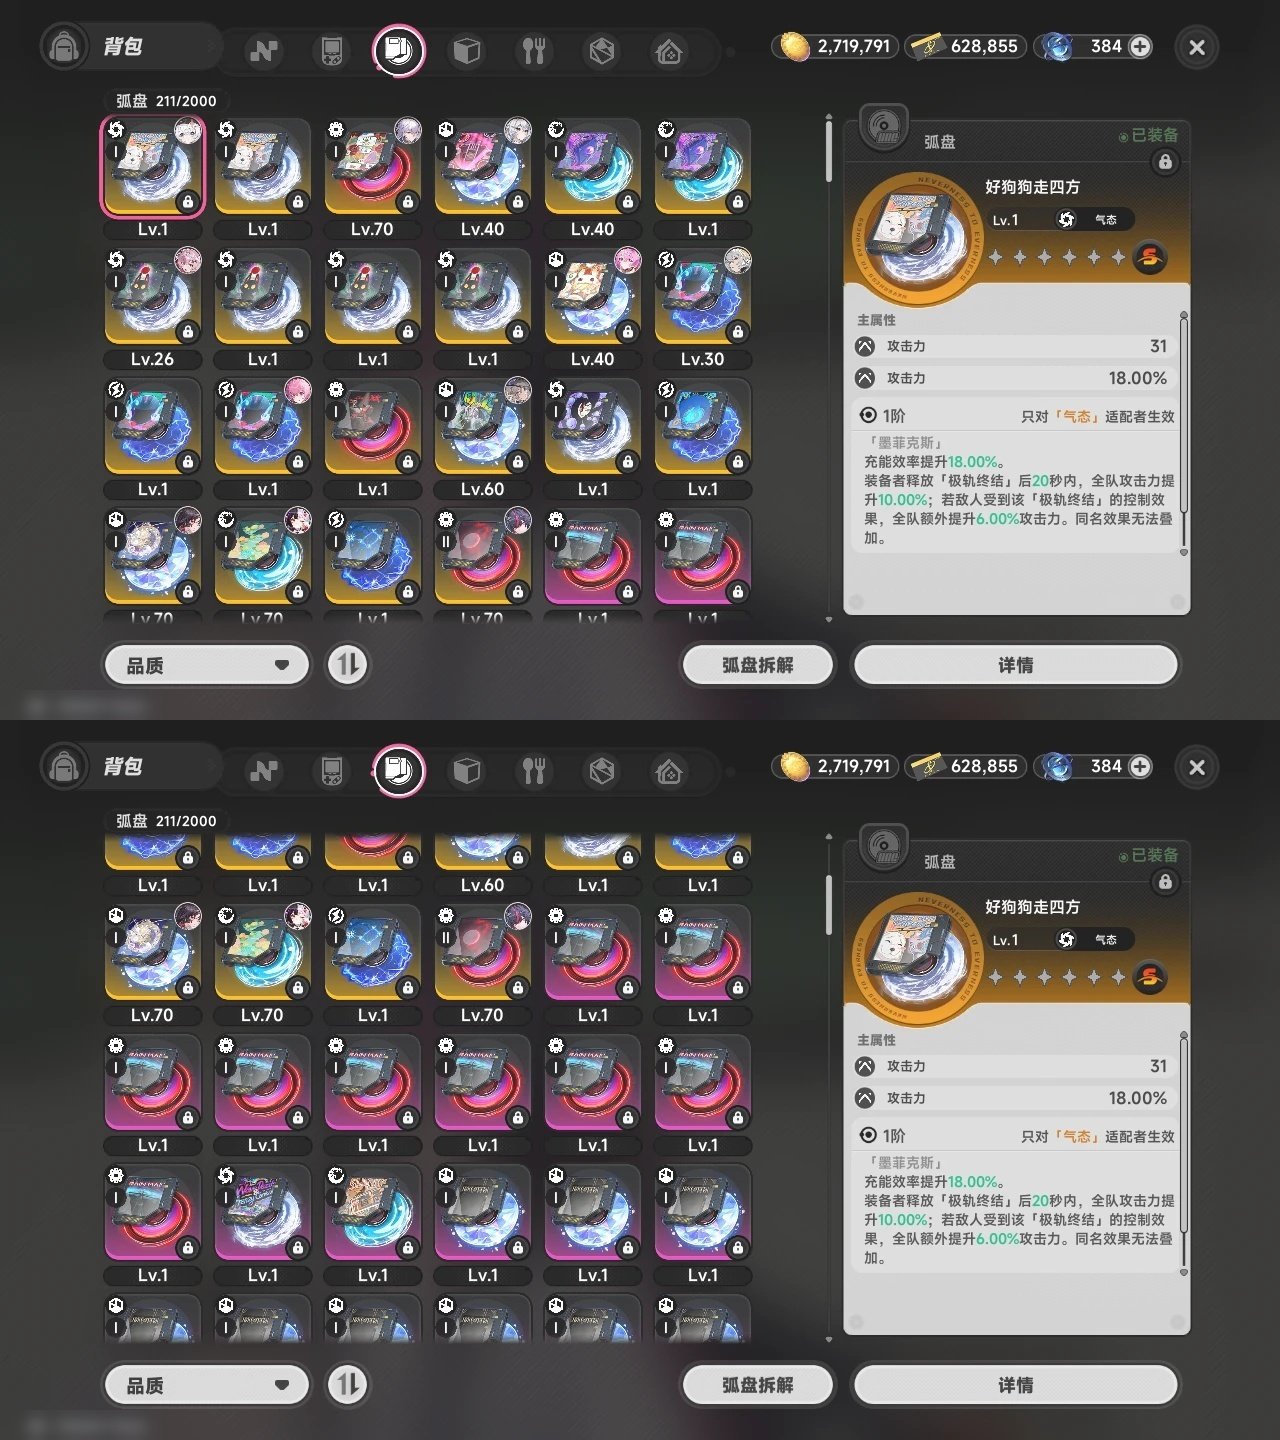
Task: Select the cube materials tab in lower screenshot
Action: coord(466,771)
